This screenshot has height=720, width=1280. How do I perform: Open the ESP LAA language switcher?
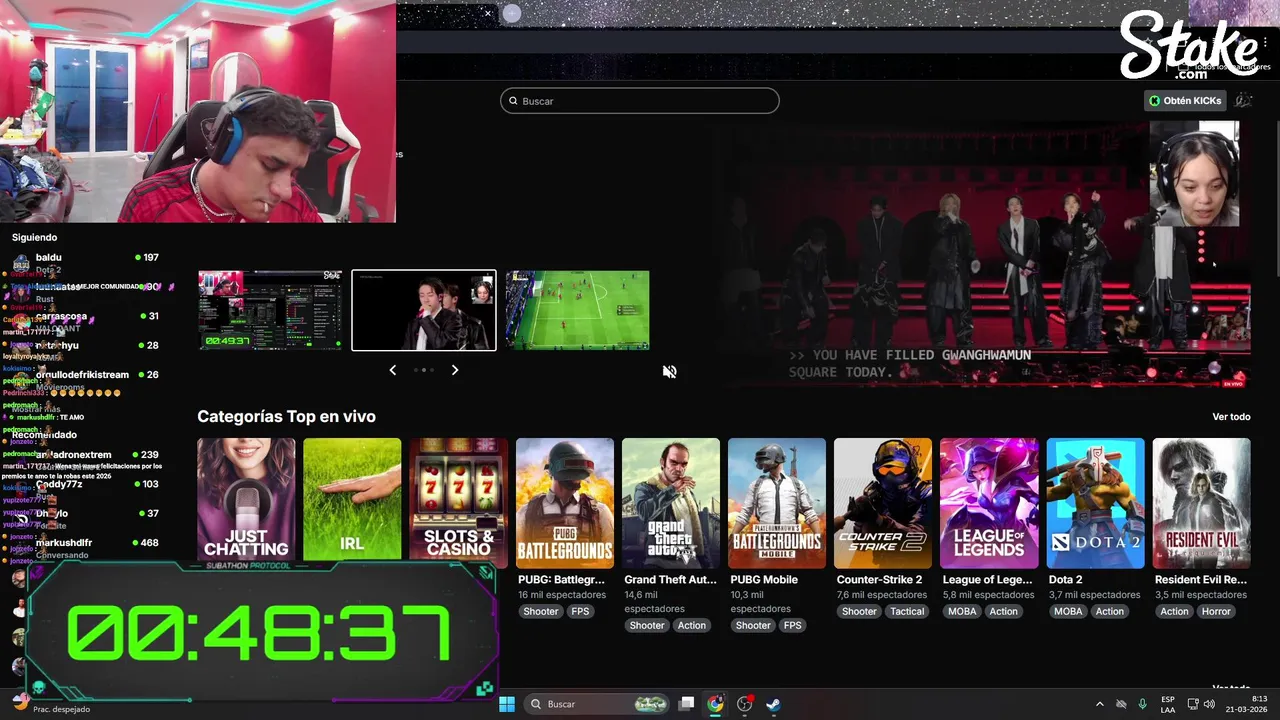coord(1168,704)
